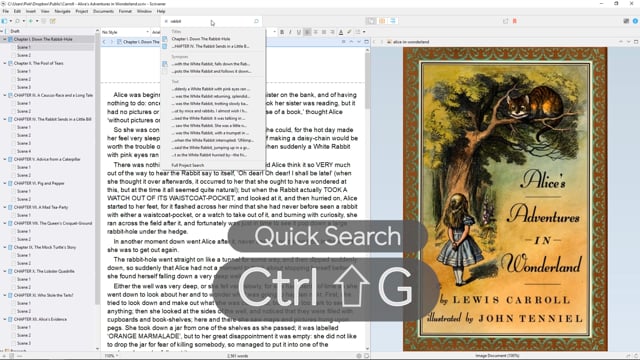Click the target icon in the editor footer

click(359, 356)
